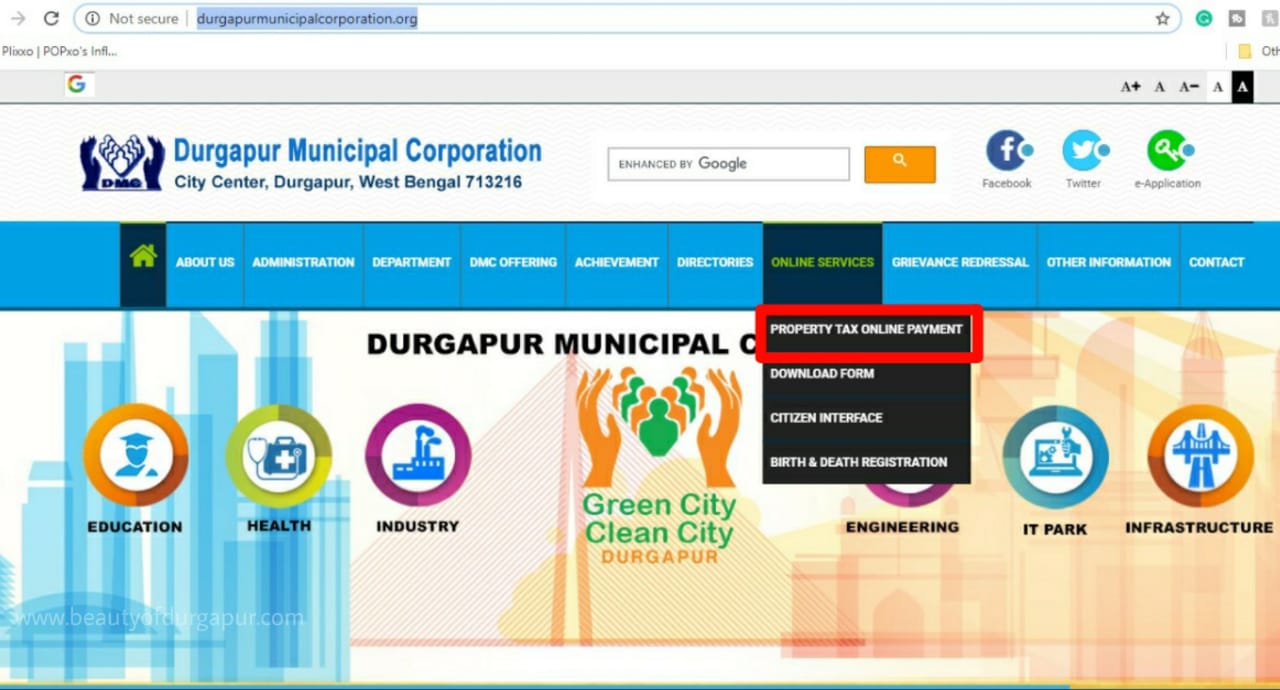Expand the DMC Offering menu
1280x690 pixels.
click(x=512, y=261)
